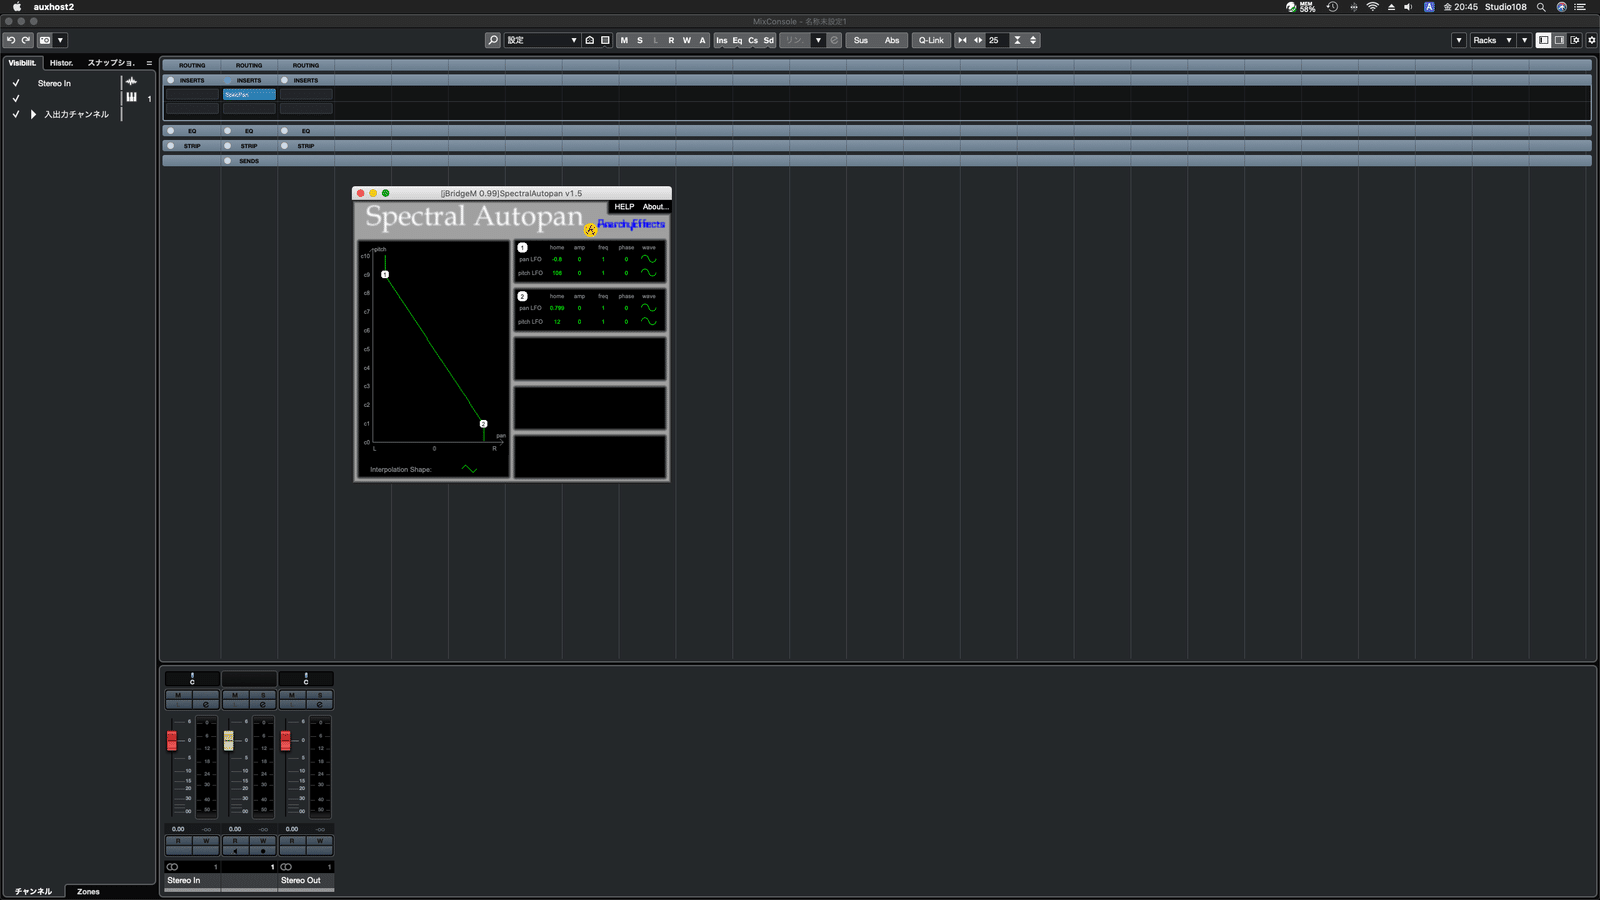
Task: Toggle global Read R automation in toolbar
Action: tap(671, 40)
